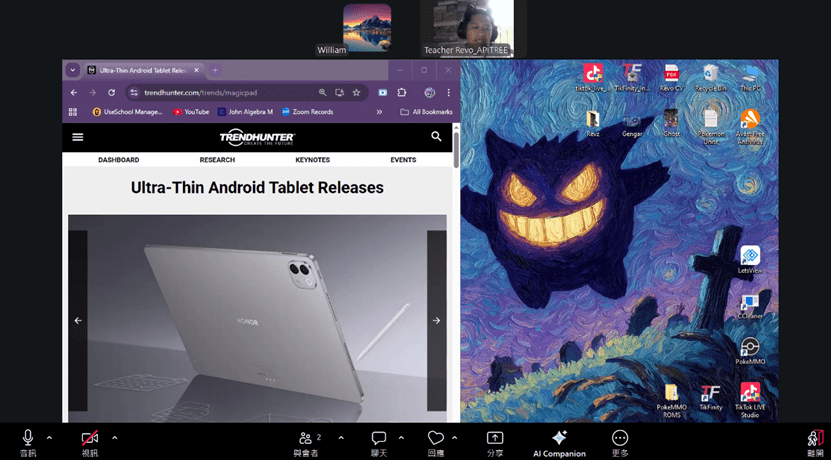The height and width of the screenshot is (460, 831).
Task: Click the leave meeting icon
Action: point(816,438)
